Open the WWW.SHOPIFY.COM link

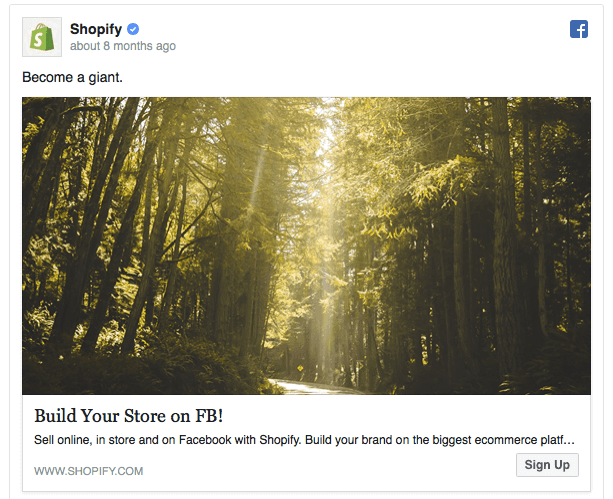point(89,471)
